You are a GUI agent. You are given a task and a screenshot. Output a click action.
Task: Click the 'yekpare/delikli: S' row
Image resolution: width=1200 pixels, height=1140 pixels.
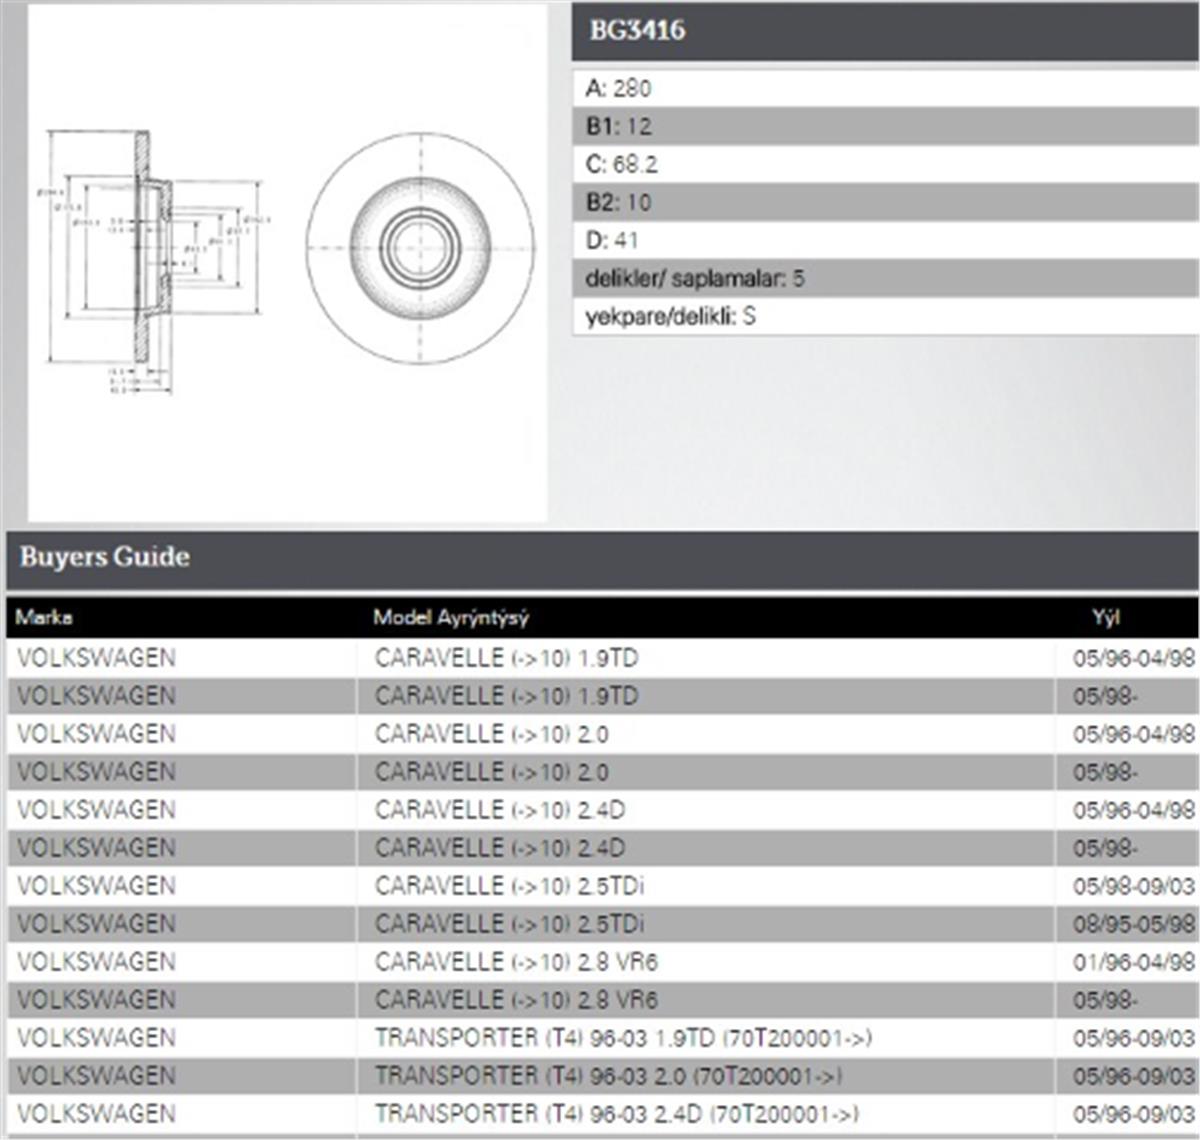pos(886,316)
